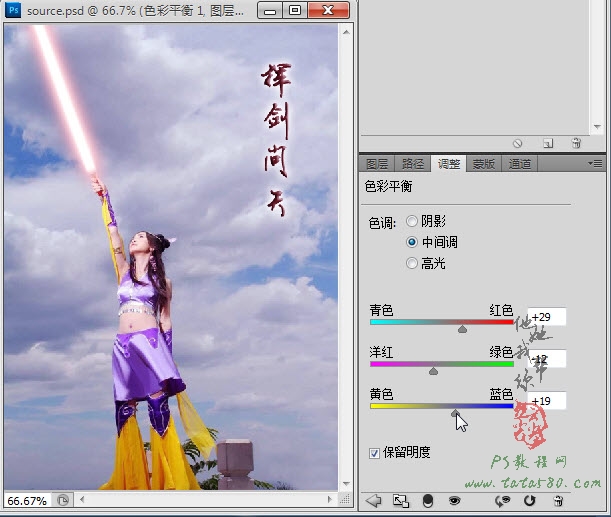Image resolution: width=611 pixels, height=517 pixels.
Task: Click the Photoshop Ps document icon
Action: [13, 9]
